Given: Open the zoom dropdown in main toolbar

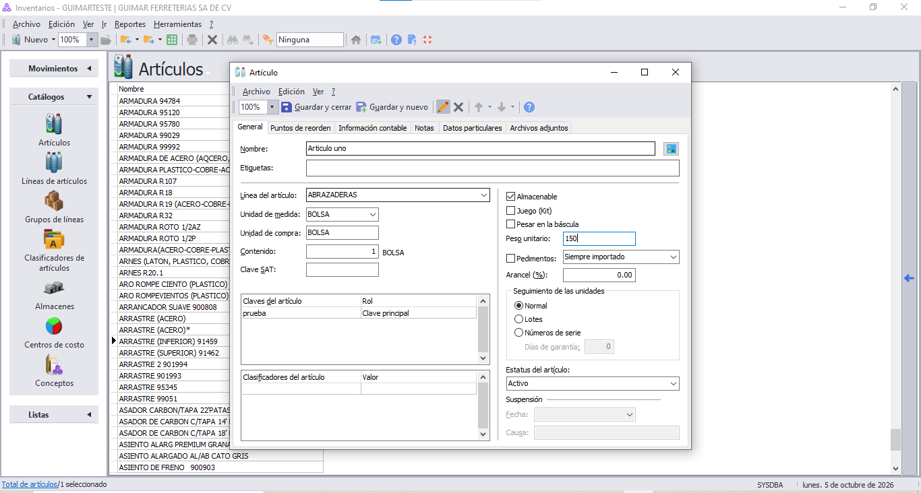Looking at the screenshot, I should click(x=91, y=40).
